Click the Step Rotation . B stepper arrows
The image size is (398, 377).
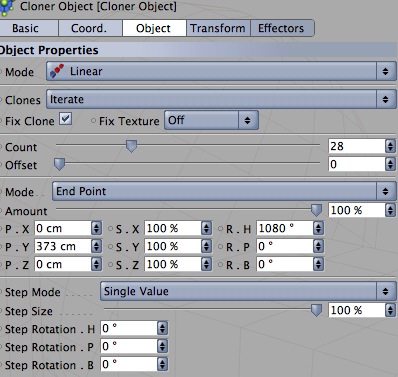(162, 364)
